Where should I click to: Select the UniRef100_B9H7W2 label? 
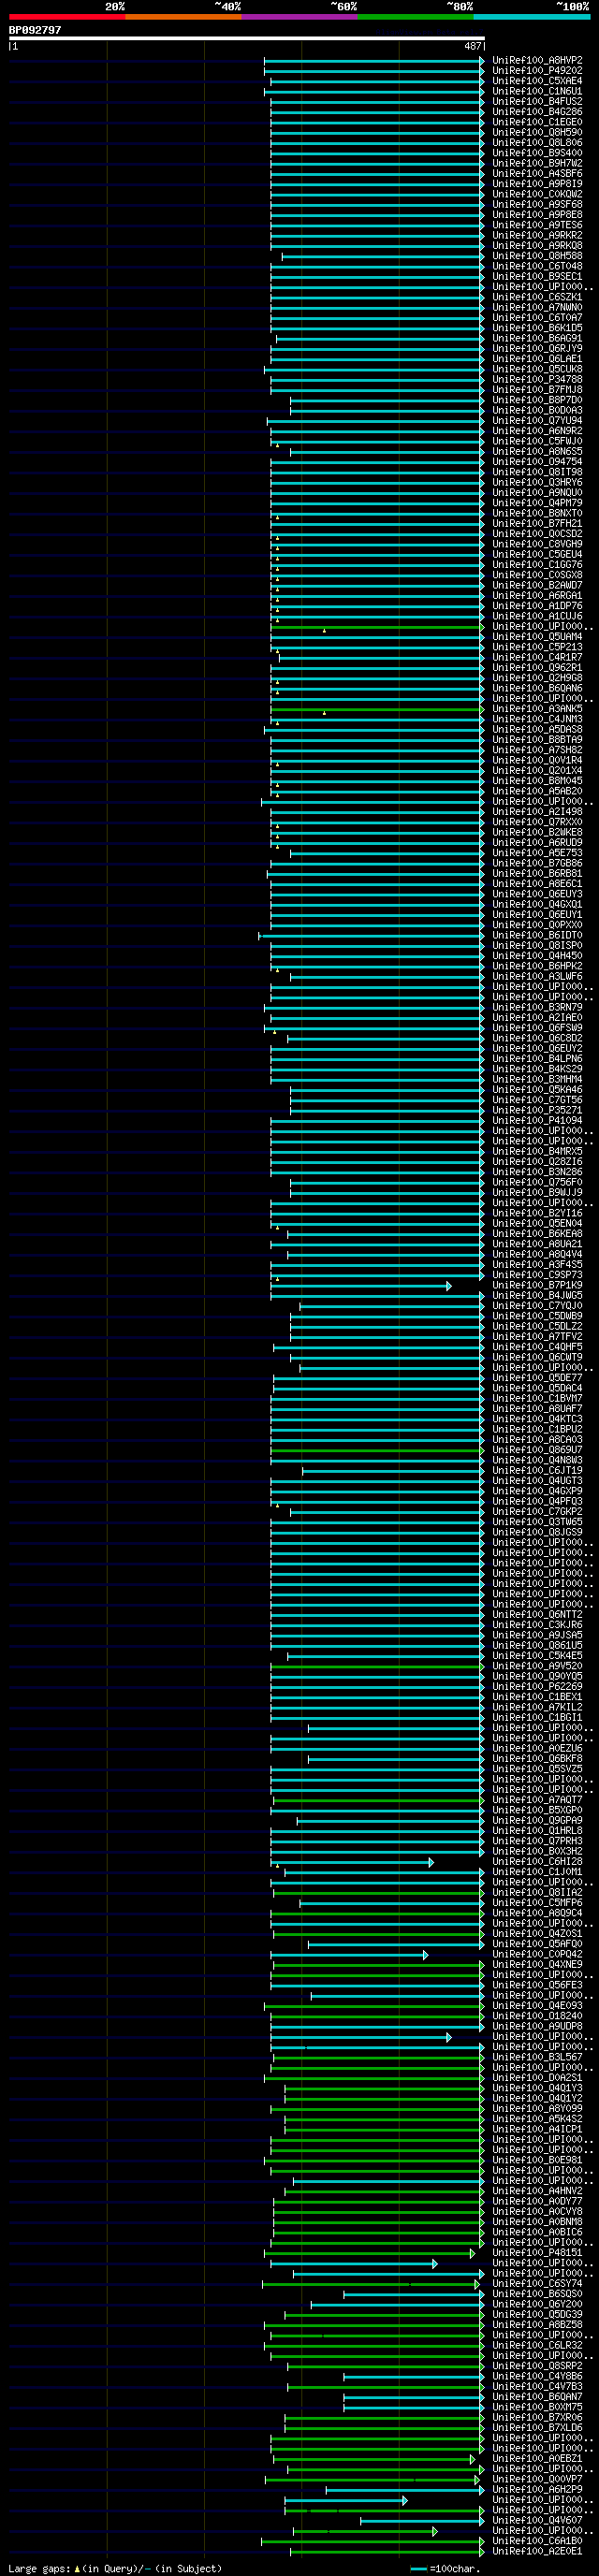(537, 164)
